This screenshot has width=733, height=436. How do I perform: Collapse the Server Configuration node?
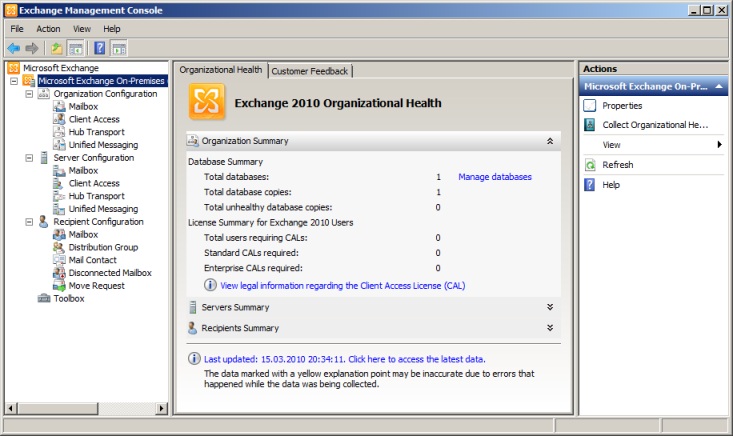(29, 158)
